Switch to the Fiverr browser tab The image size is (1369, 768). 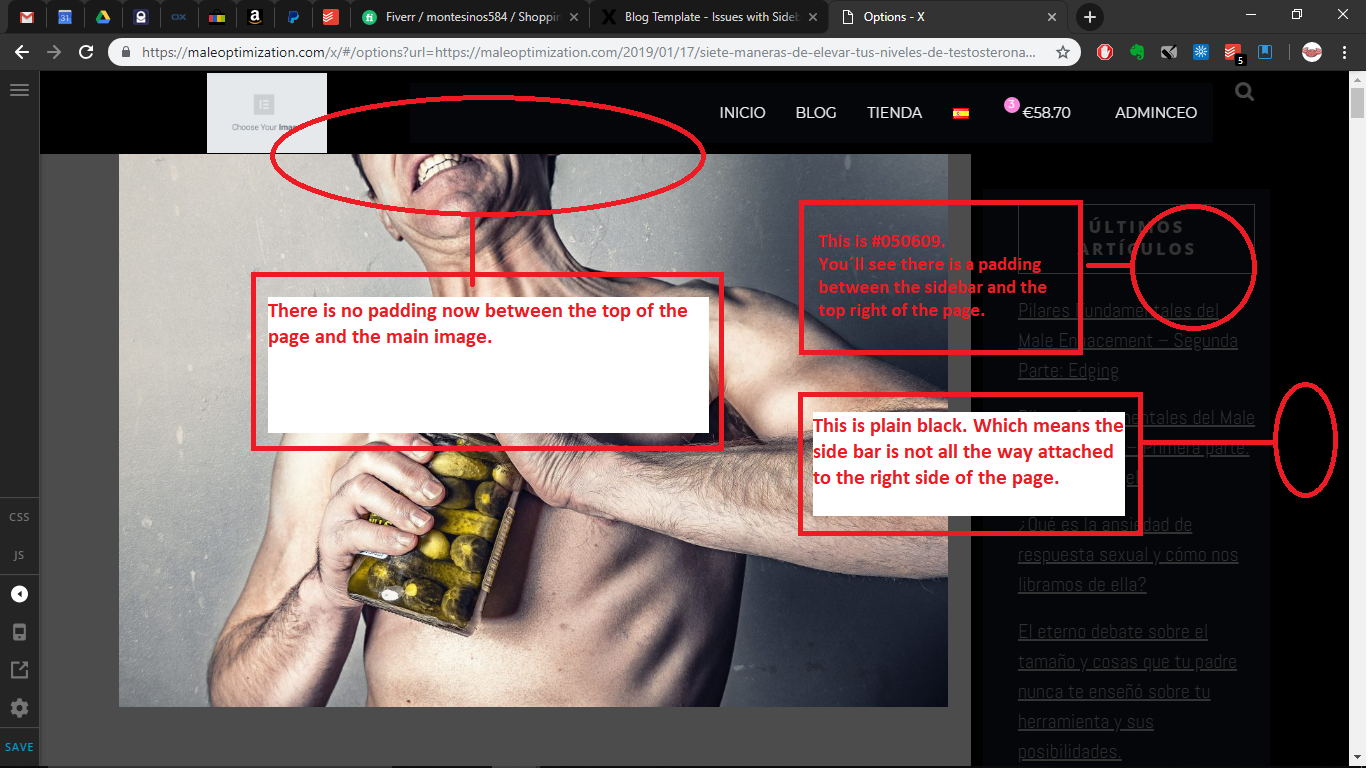(472, 17)
